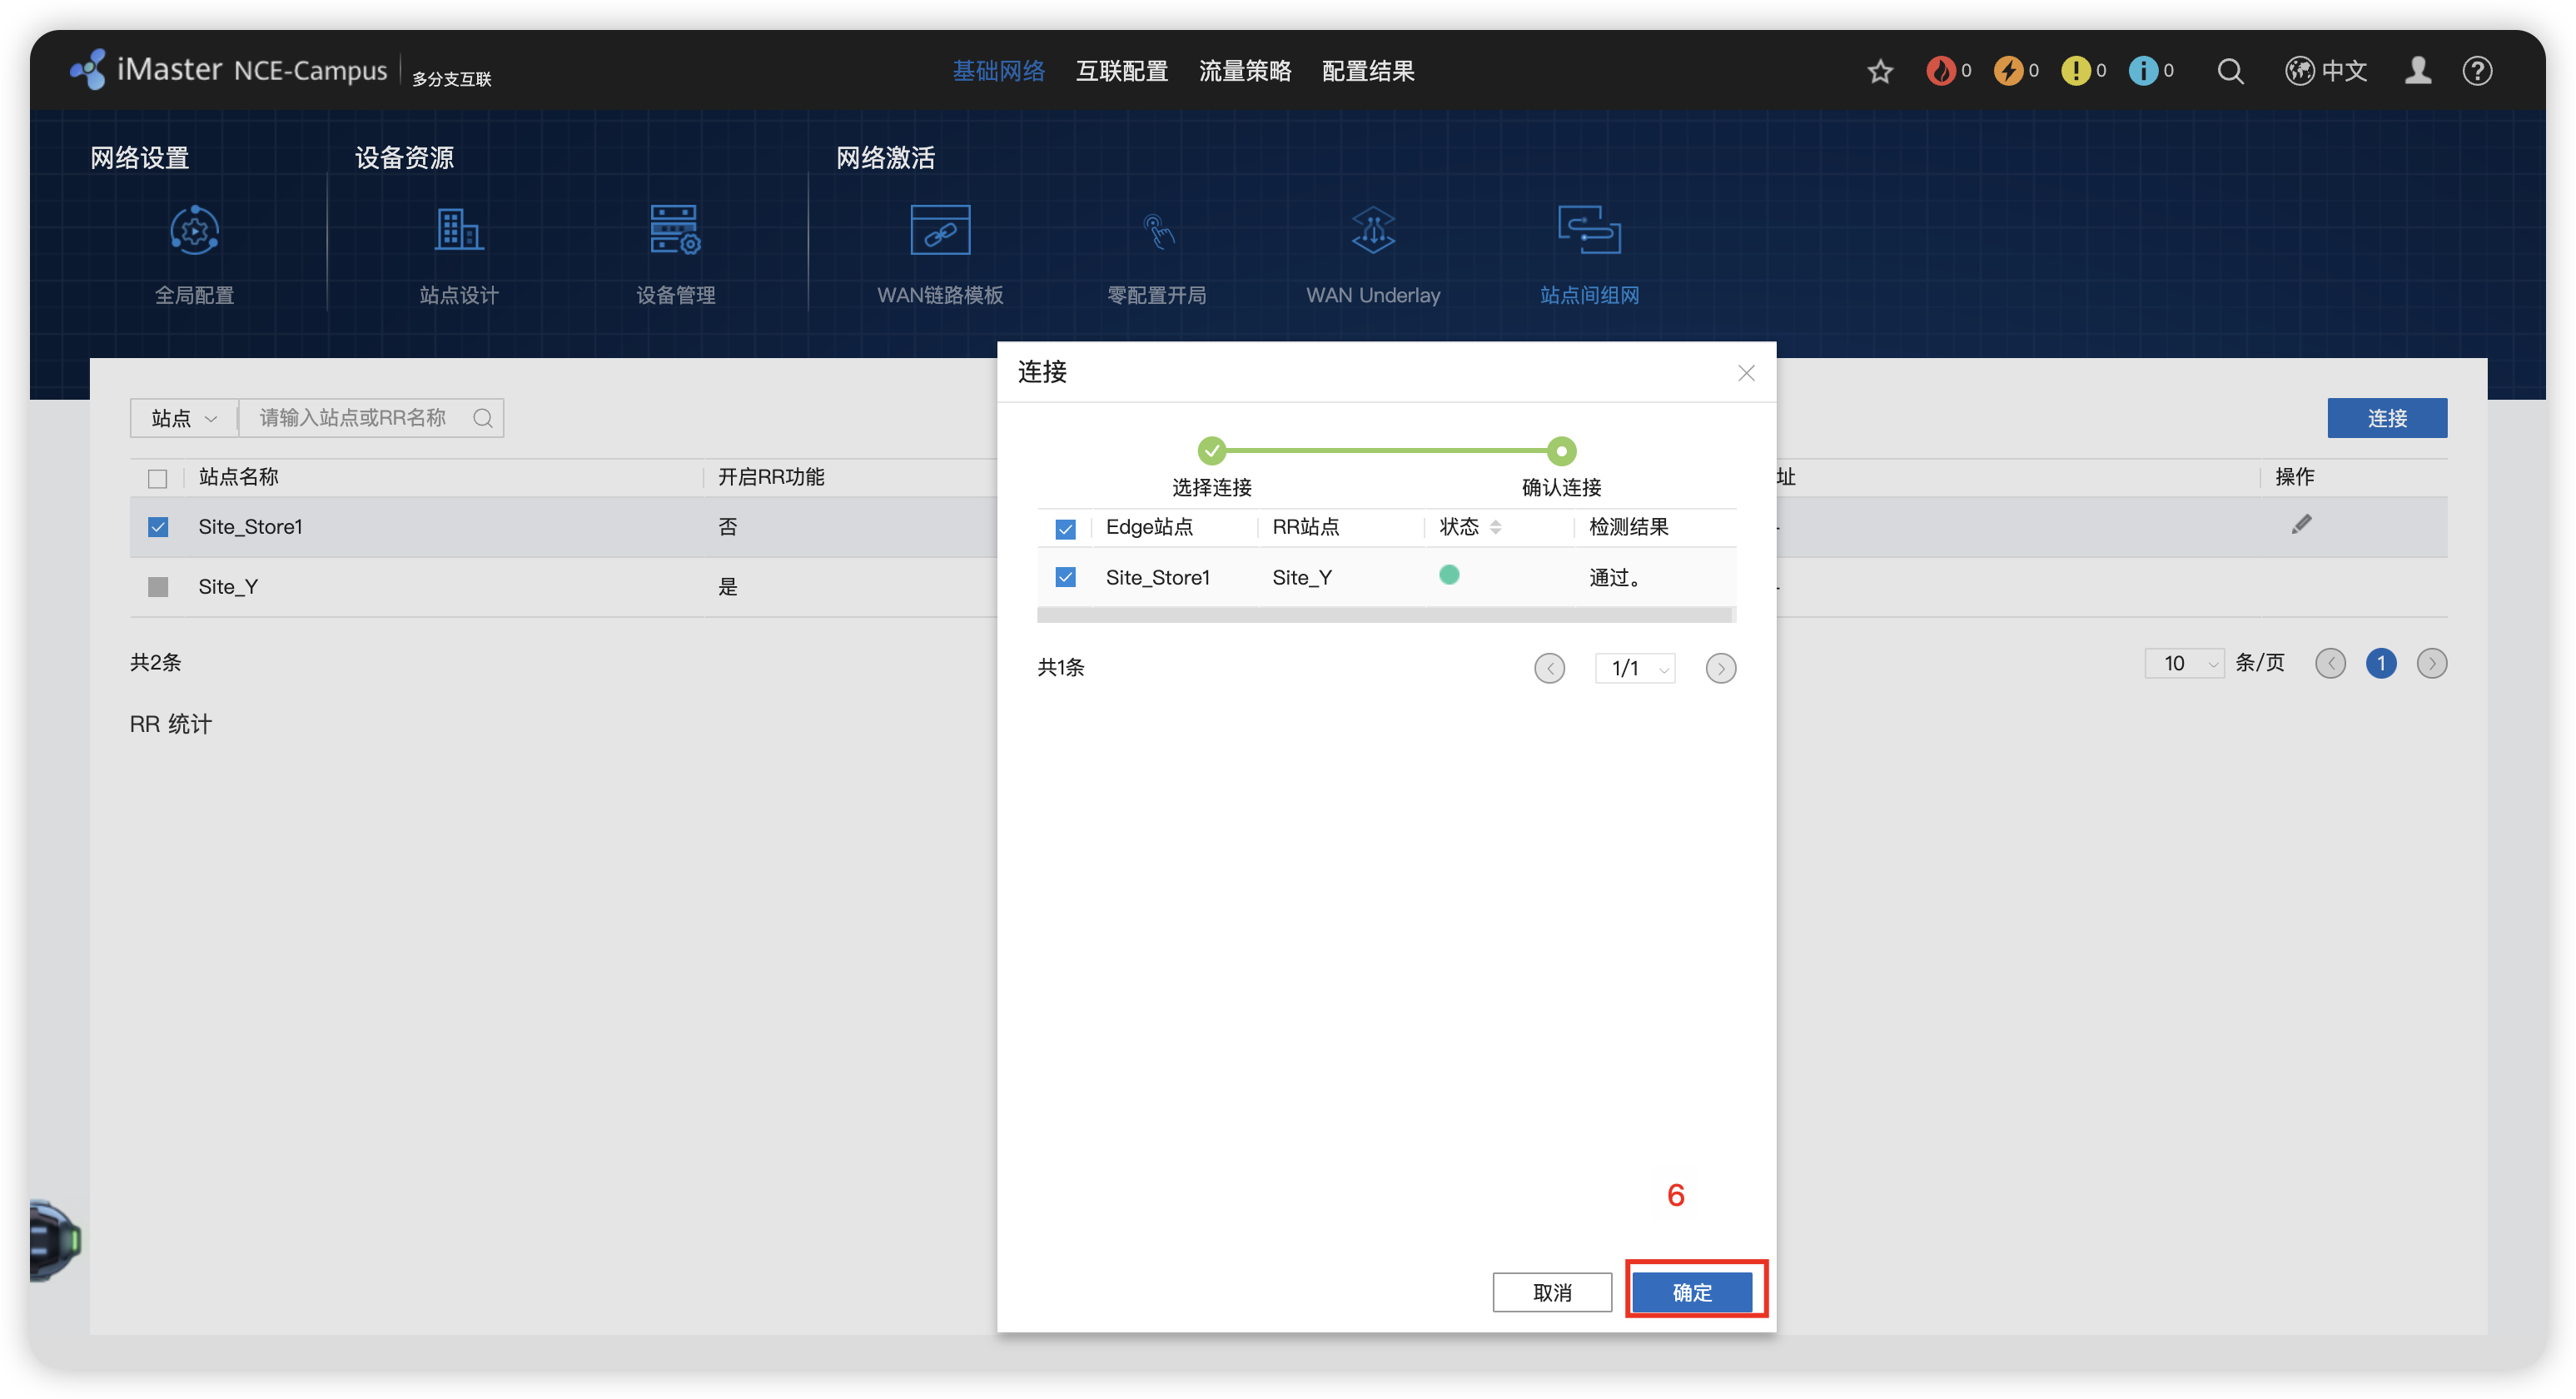Open the 1/1 page selector dropdown
This screenshot has width=2576, height=1399.
point(1635,668)
